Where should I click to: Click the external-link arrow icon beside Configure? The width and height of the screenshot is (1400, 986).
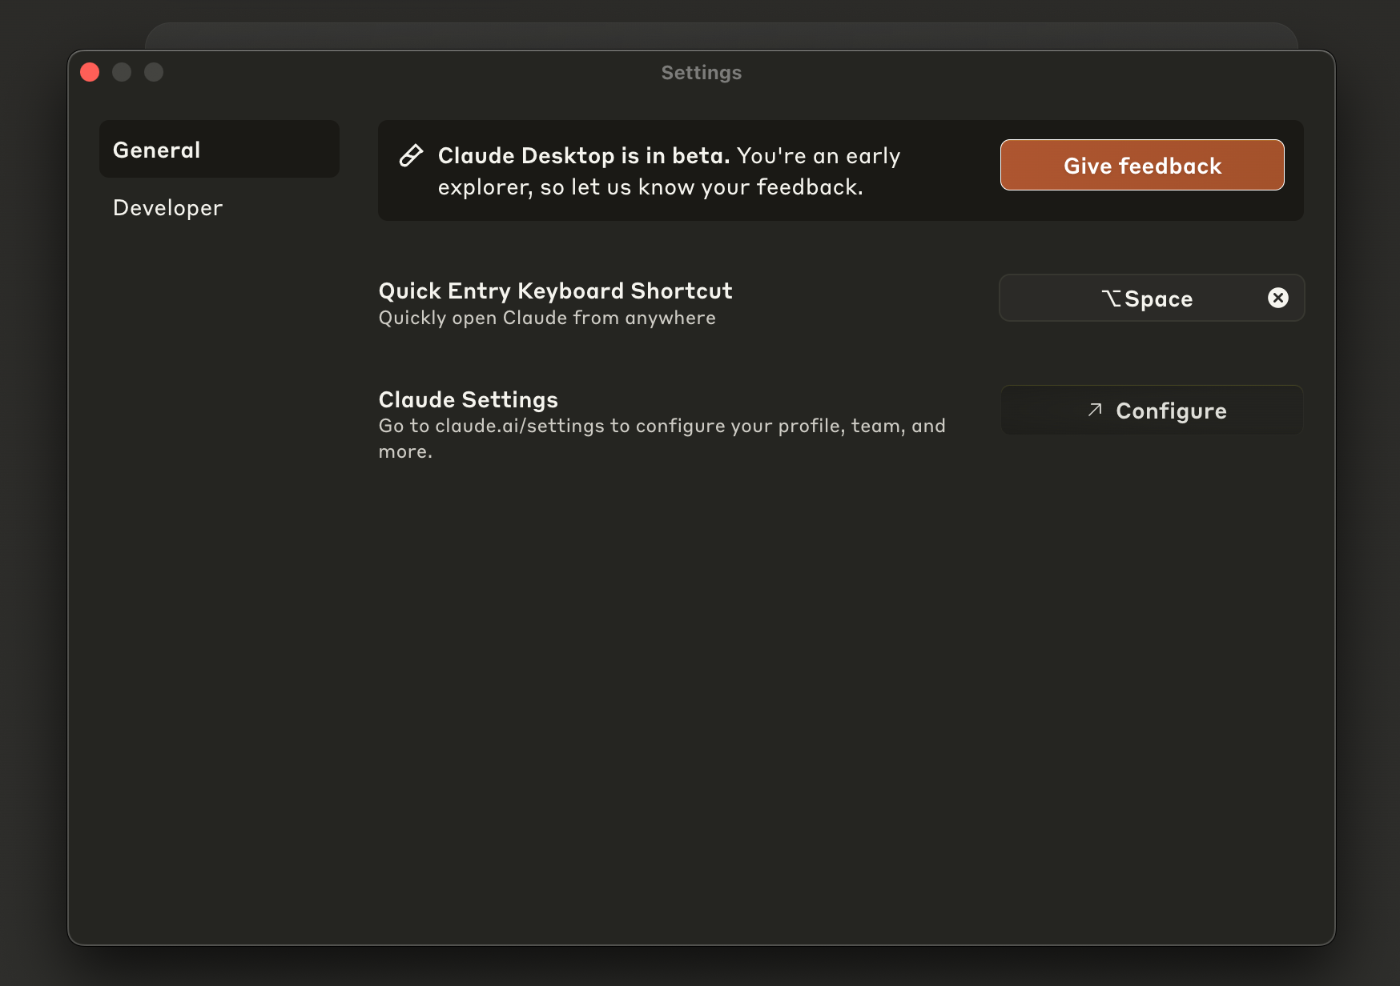pyautogui.click(x=1095, y=410)
